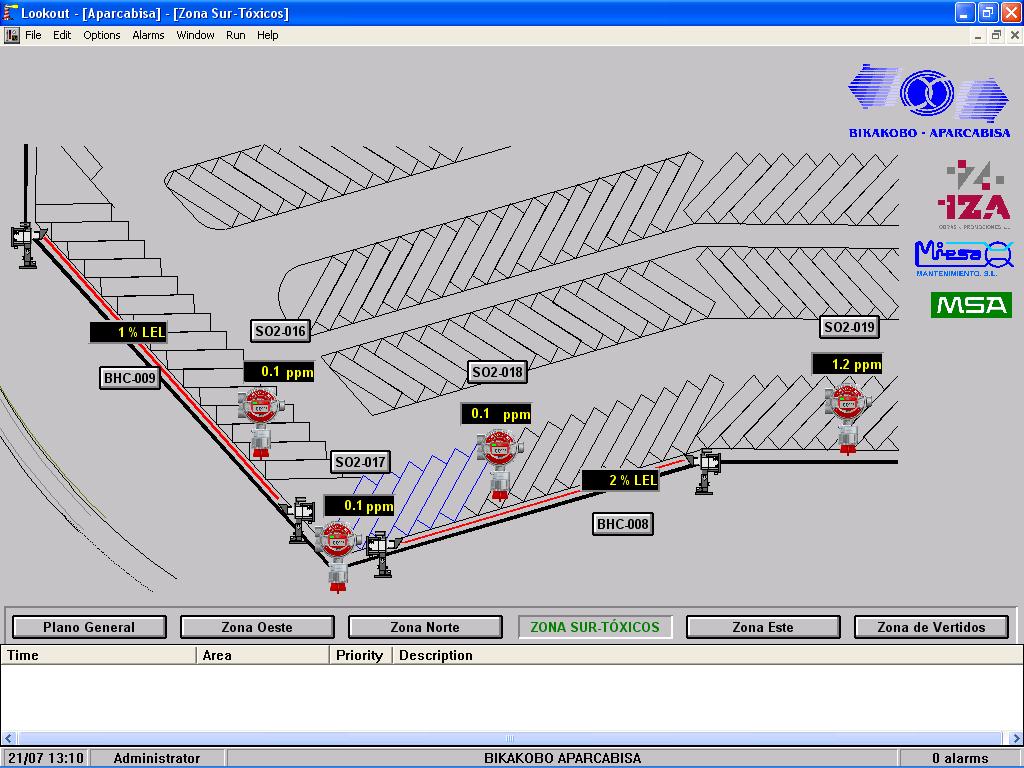Click the BHC-008 label
Image resolution: width=1024 pixels, height=768 pixels.
click(623, 524)
